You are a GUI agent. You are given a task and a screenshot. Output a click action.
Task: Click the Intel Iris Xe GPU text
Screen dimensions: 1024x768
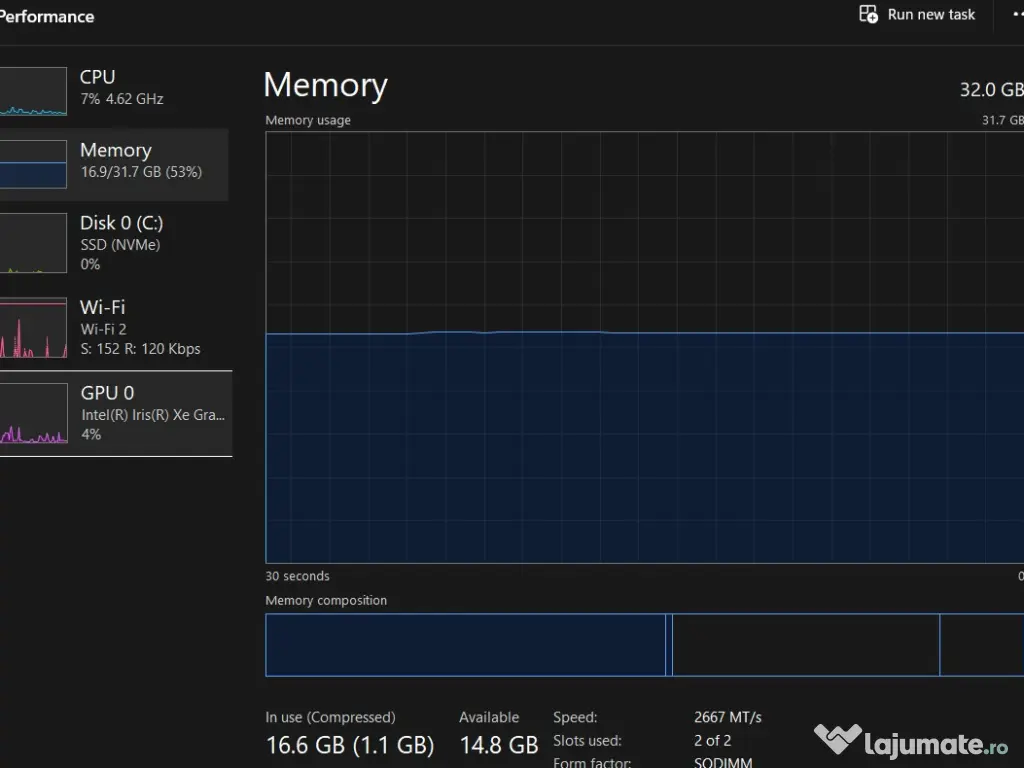153,415
